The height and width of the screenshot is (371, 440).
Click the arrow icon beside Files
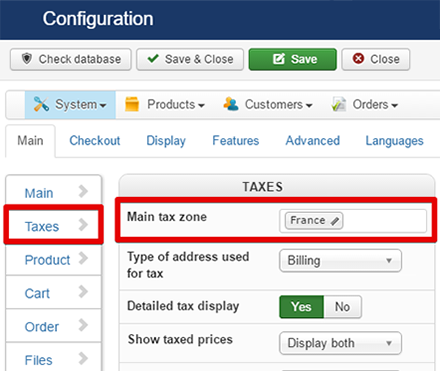[83, 359]
